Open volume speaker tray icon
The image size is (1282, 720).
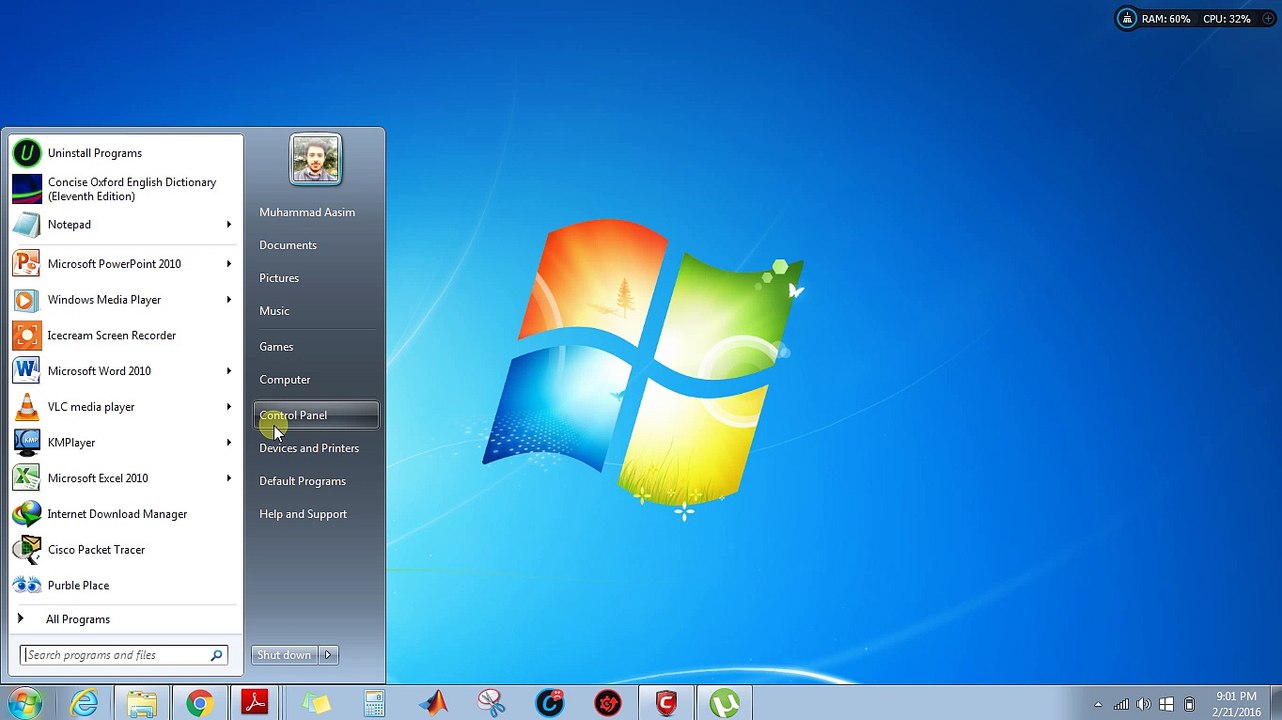pos(1144,705)
